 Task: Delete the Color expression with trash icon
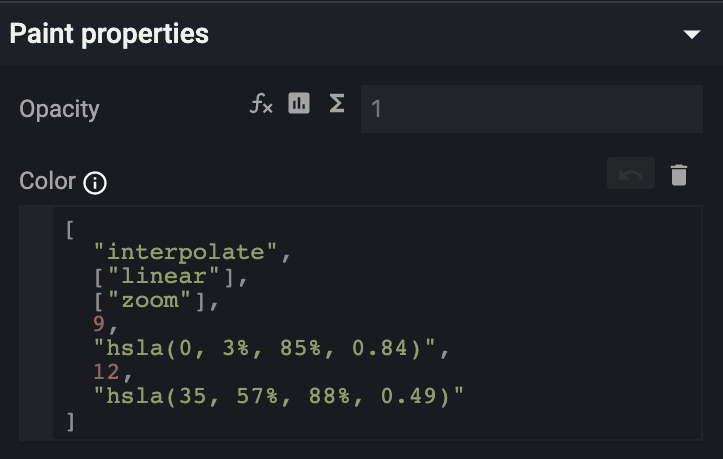[679, 175]
